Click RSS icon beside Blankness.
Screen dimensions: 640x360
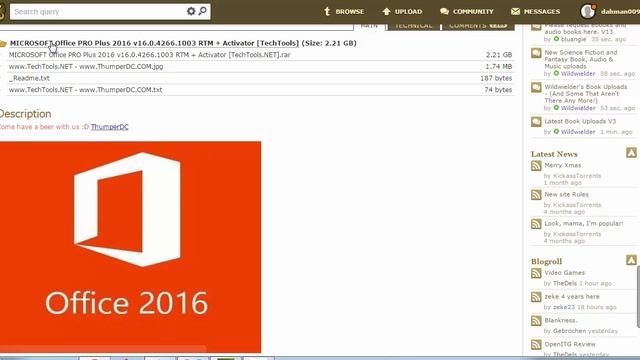(536, 321)
